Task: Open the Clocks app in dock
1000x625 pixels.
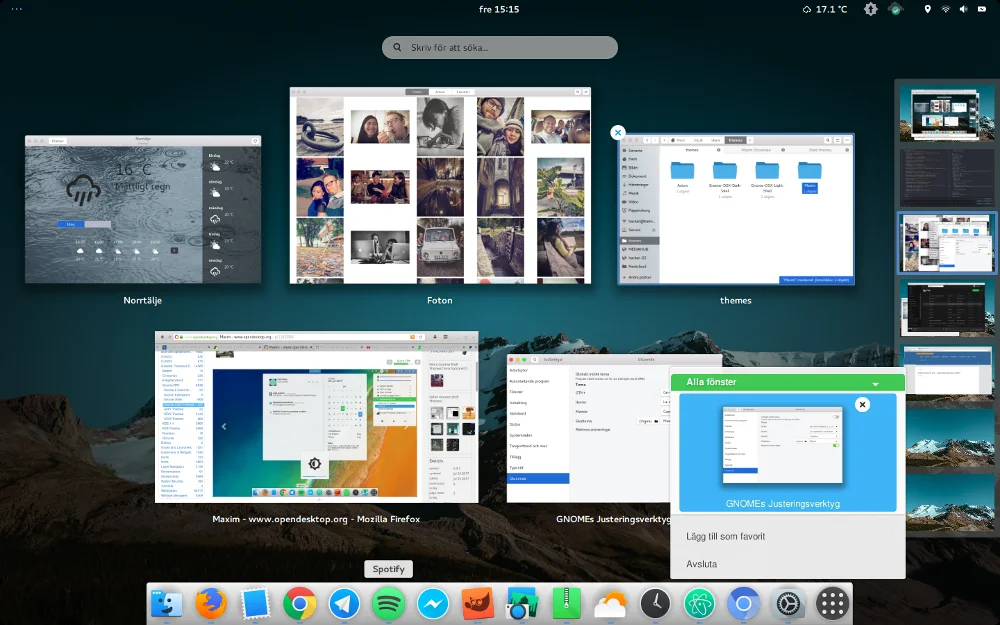Action: click(655, 603)
